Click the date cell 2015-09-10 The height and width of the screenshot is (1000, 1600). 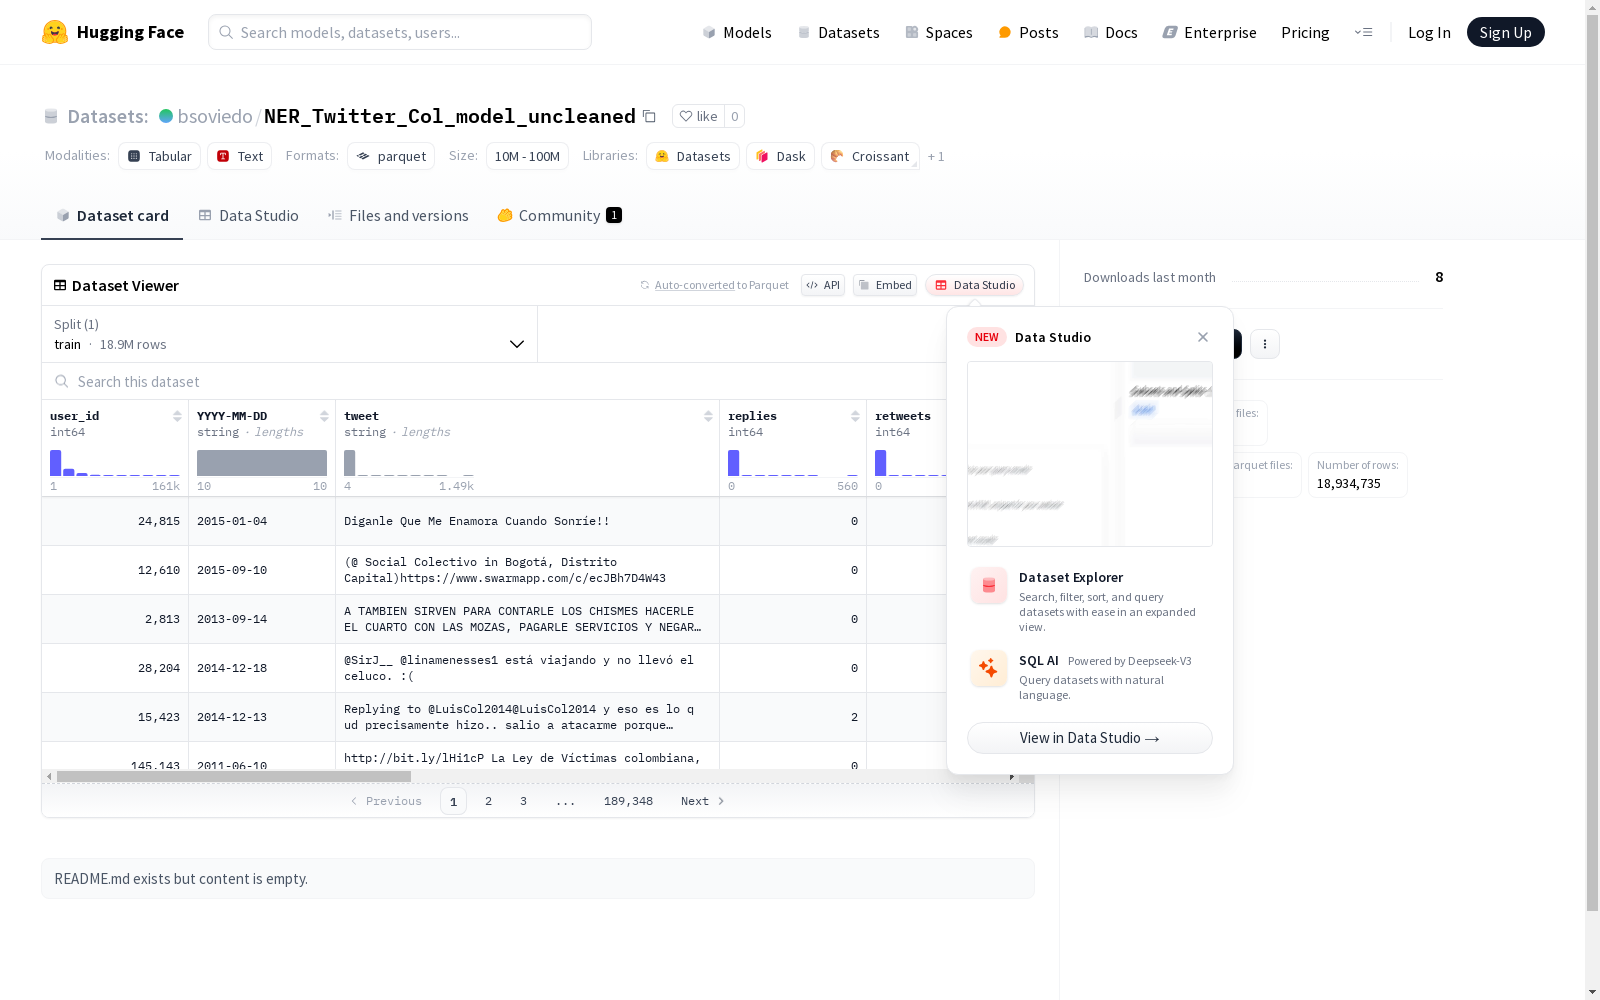click(x=261, y=570)
